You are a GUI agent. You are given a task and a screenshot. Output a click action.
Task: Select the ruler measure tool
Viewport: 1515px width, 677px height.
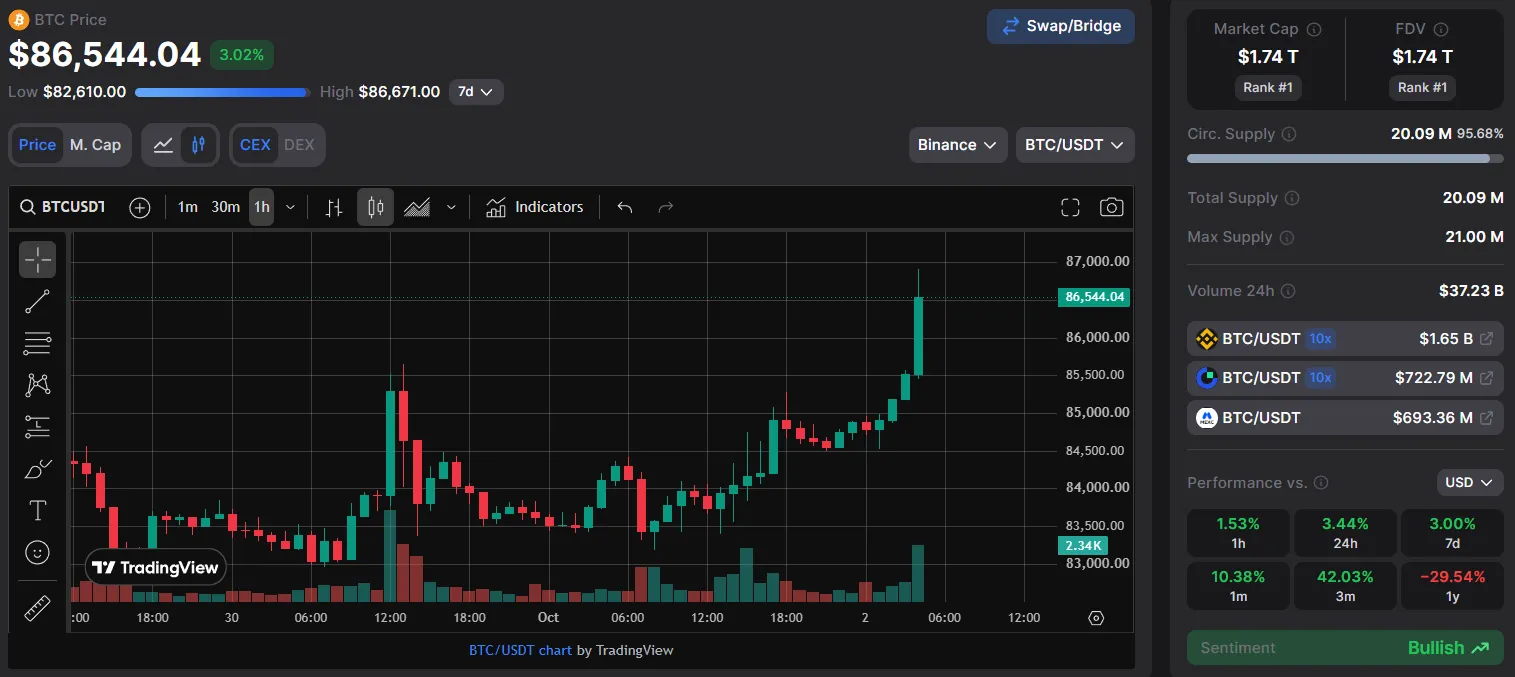[38, 607]
